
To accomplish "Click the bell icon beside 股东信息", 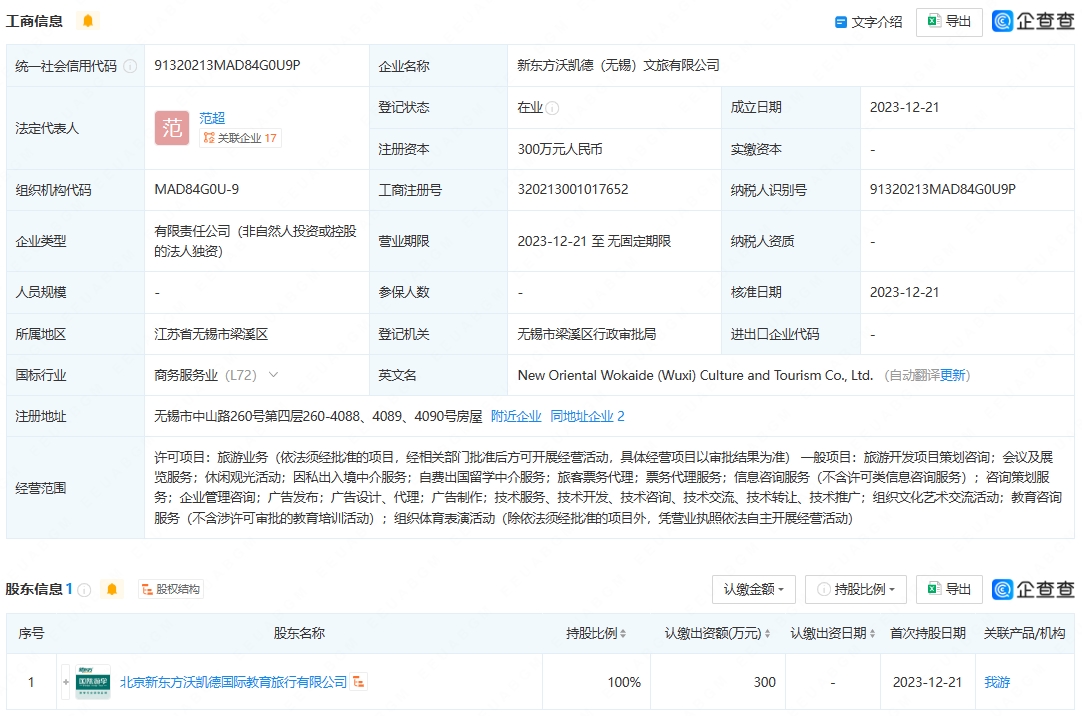I will (112, 589).
